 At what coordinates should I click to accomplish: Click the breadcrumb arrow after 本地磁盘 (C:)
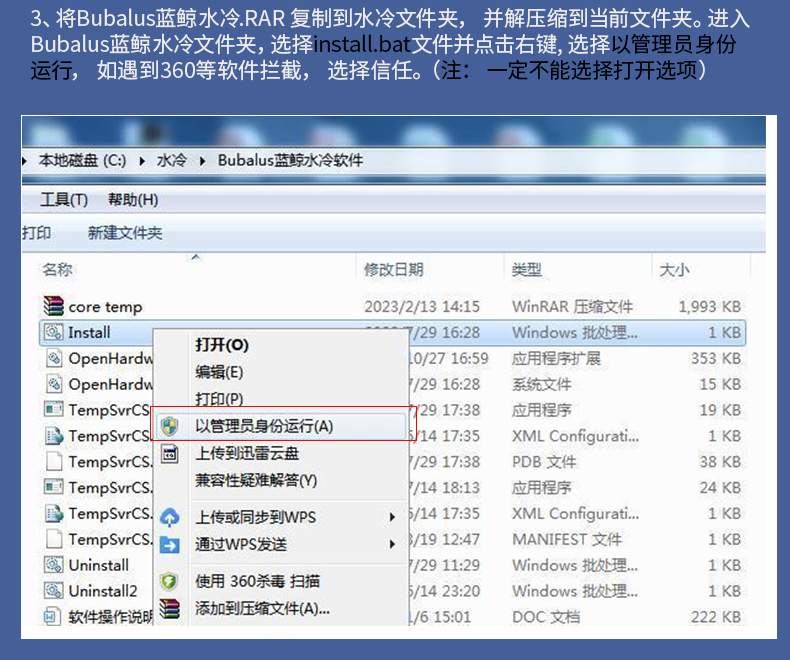pos(142,161)
